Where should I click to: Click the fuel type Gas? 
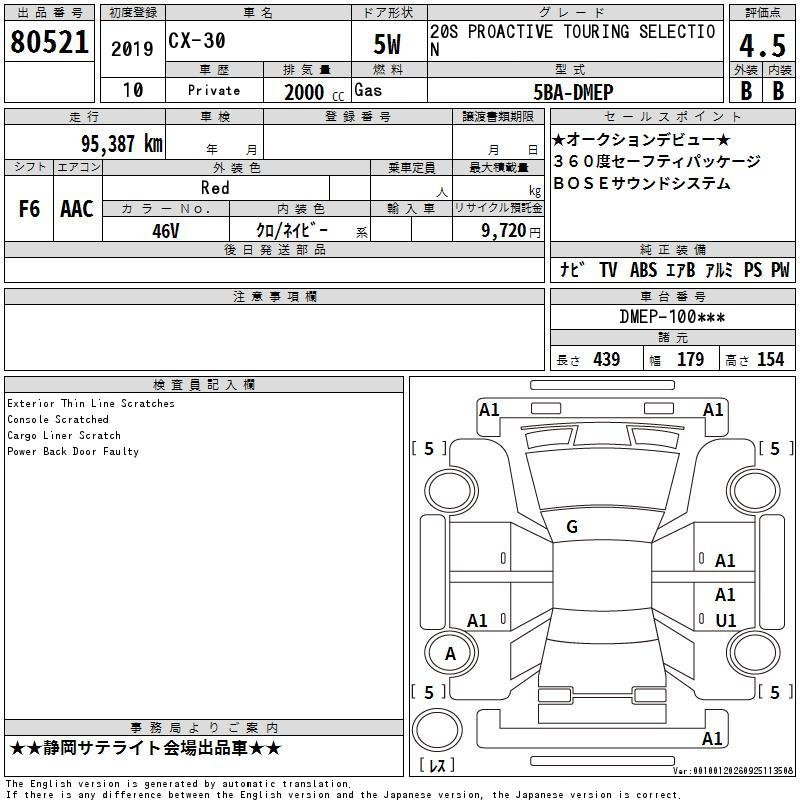pos(368,90)
